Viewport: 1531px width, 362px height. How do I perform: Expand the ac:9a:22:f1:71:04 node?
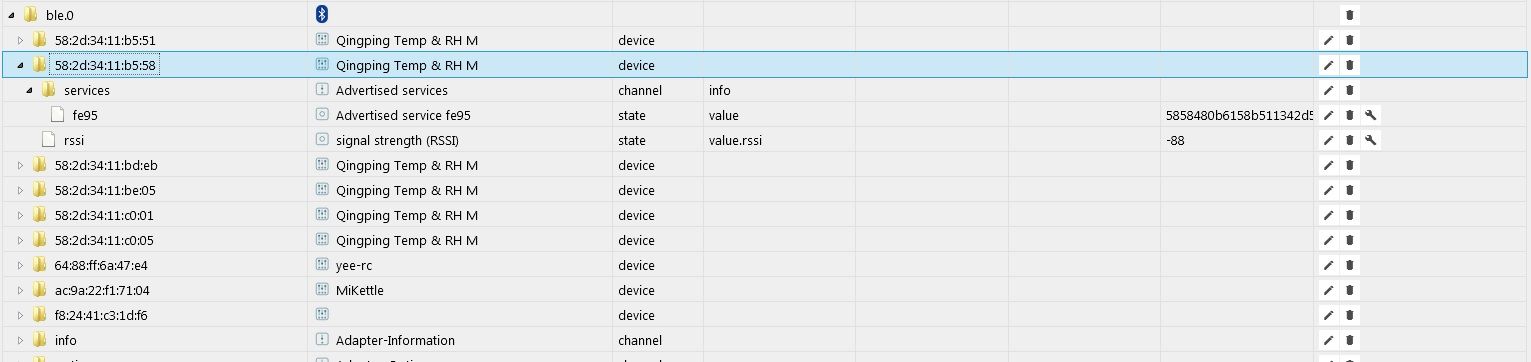[21, 290]
